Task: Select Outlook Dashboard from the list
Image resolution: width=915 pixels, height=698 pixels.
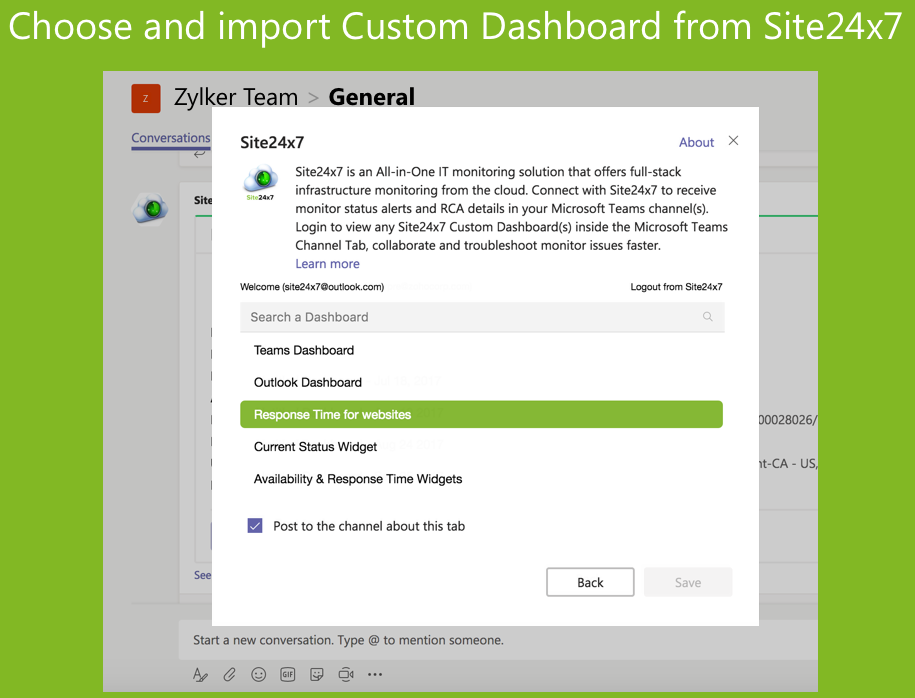Action: [x=308, y=382]
